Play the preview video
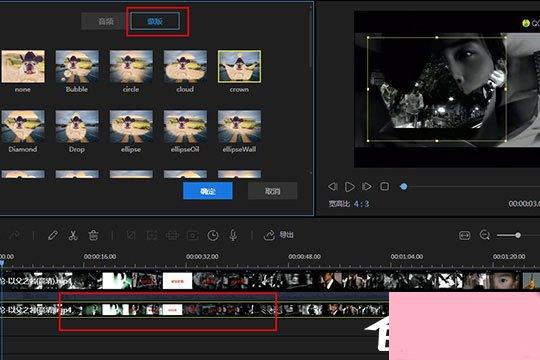This screenshot has height=360, width=540. click(x=349, y=186)
